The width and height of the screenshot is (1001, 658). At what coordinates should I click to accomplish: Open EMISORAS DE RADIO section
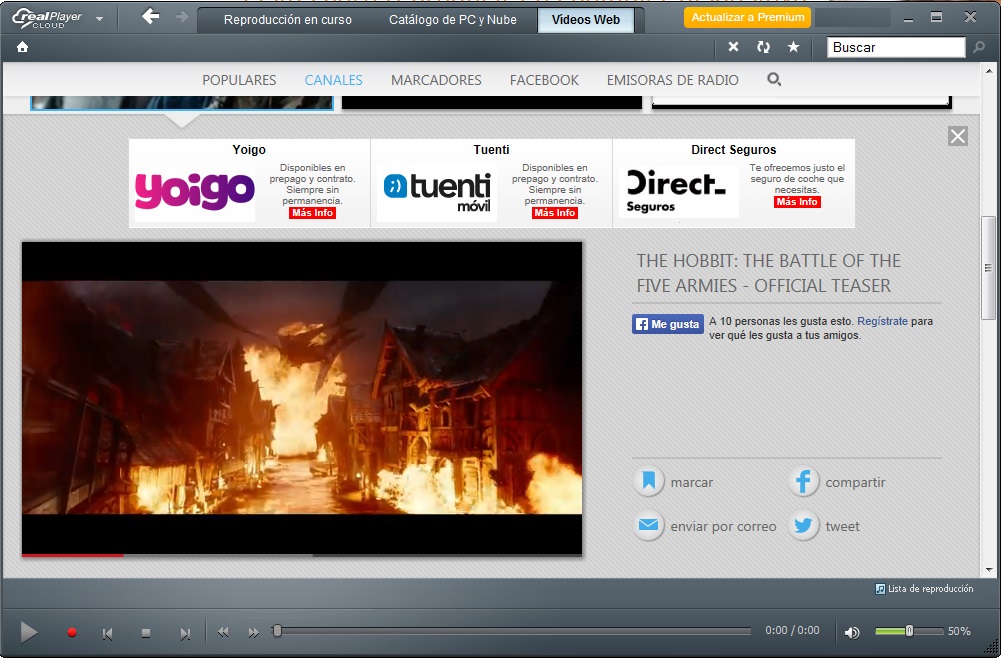pyautogui.click(x=672, y=80)
